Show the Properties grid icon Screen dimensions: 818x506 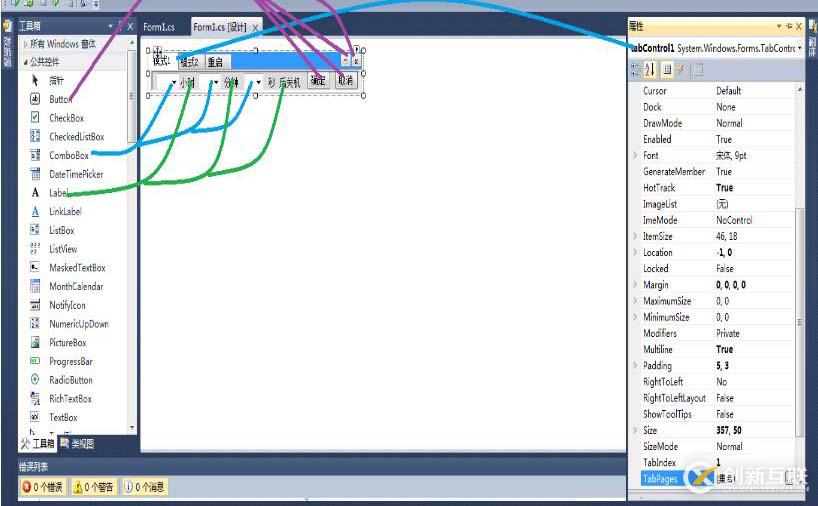pos(667,69)
